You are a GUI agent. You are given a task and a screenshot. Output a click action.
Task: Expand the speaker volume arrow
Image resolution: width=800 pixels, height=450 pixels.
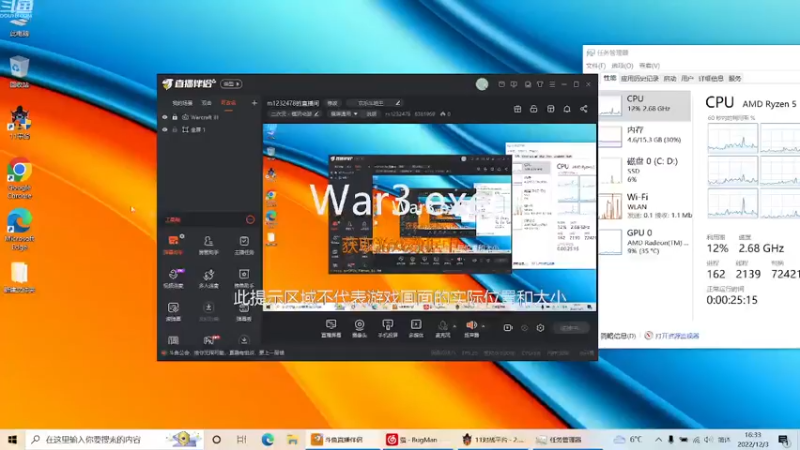point(483,326)
